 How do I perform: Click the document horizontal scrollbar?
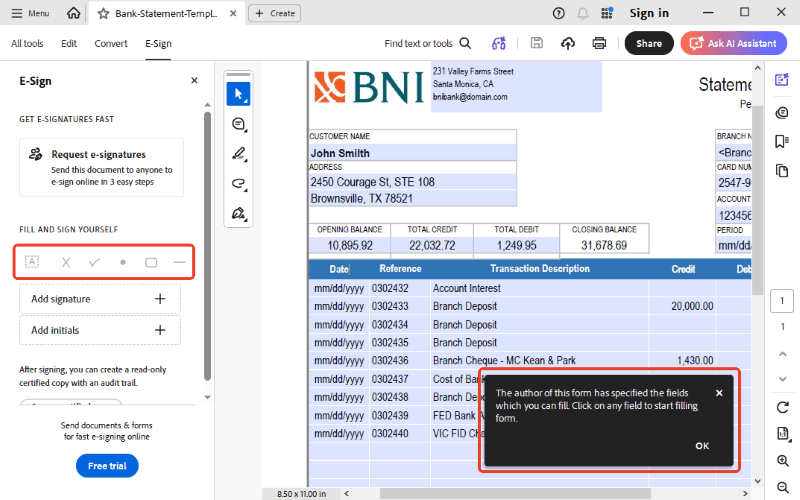(515, 493)
